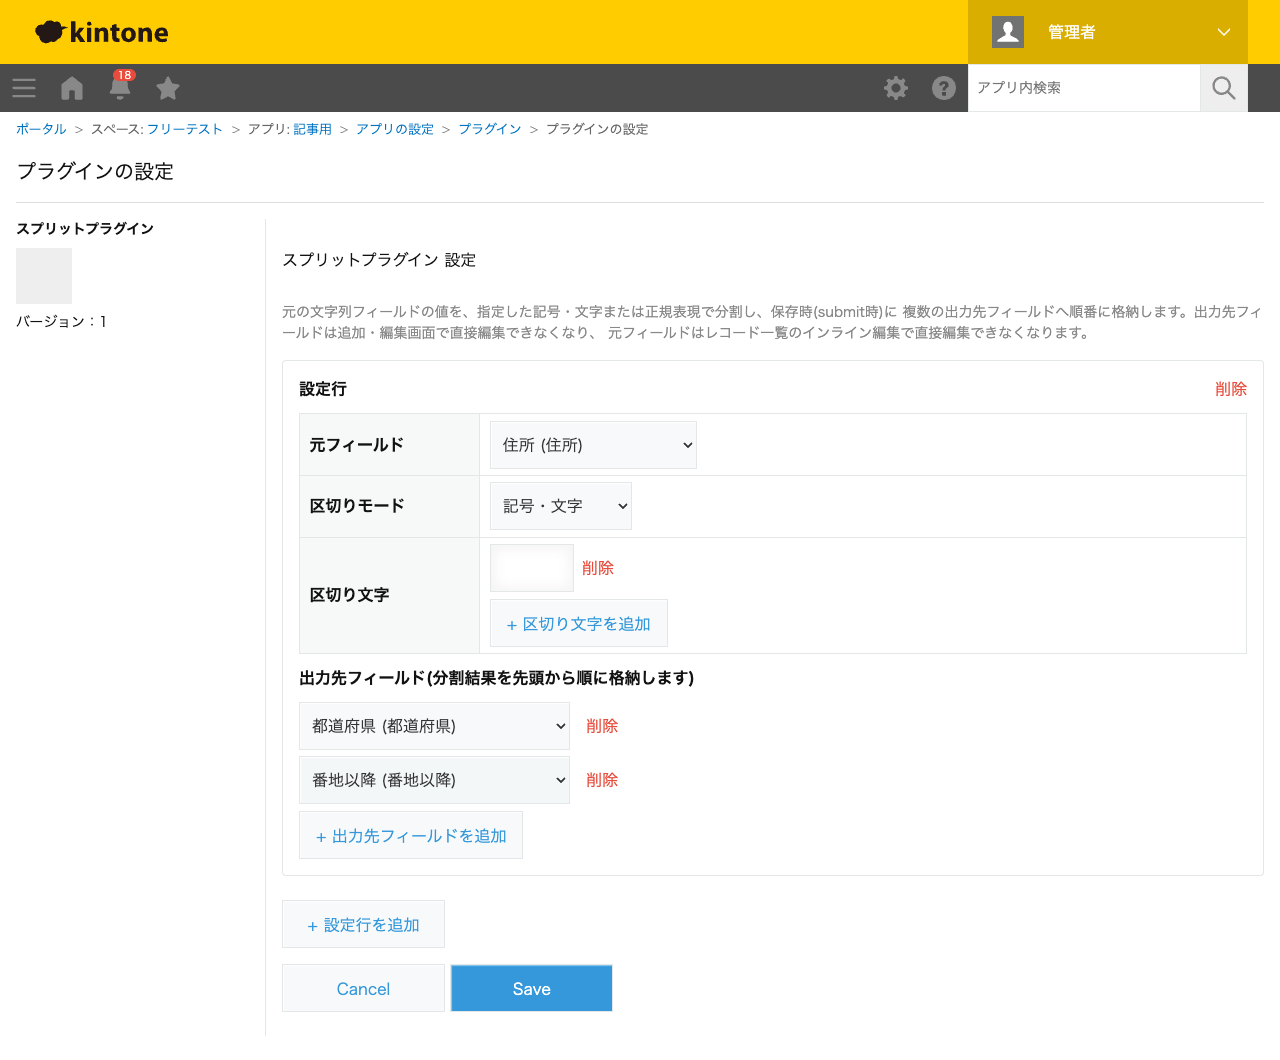1280x1060 pixels.
Task: Focus the アプリ内検索 search field
Action: (x=1084, y=88)
